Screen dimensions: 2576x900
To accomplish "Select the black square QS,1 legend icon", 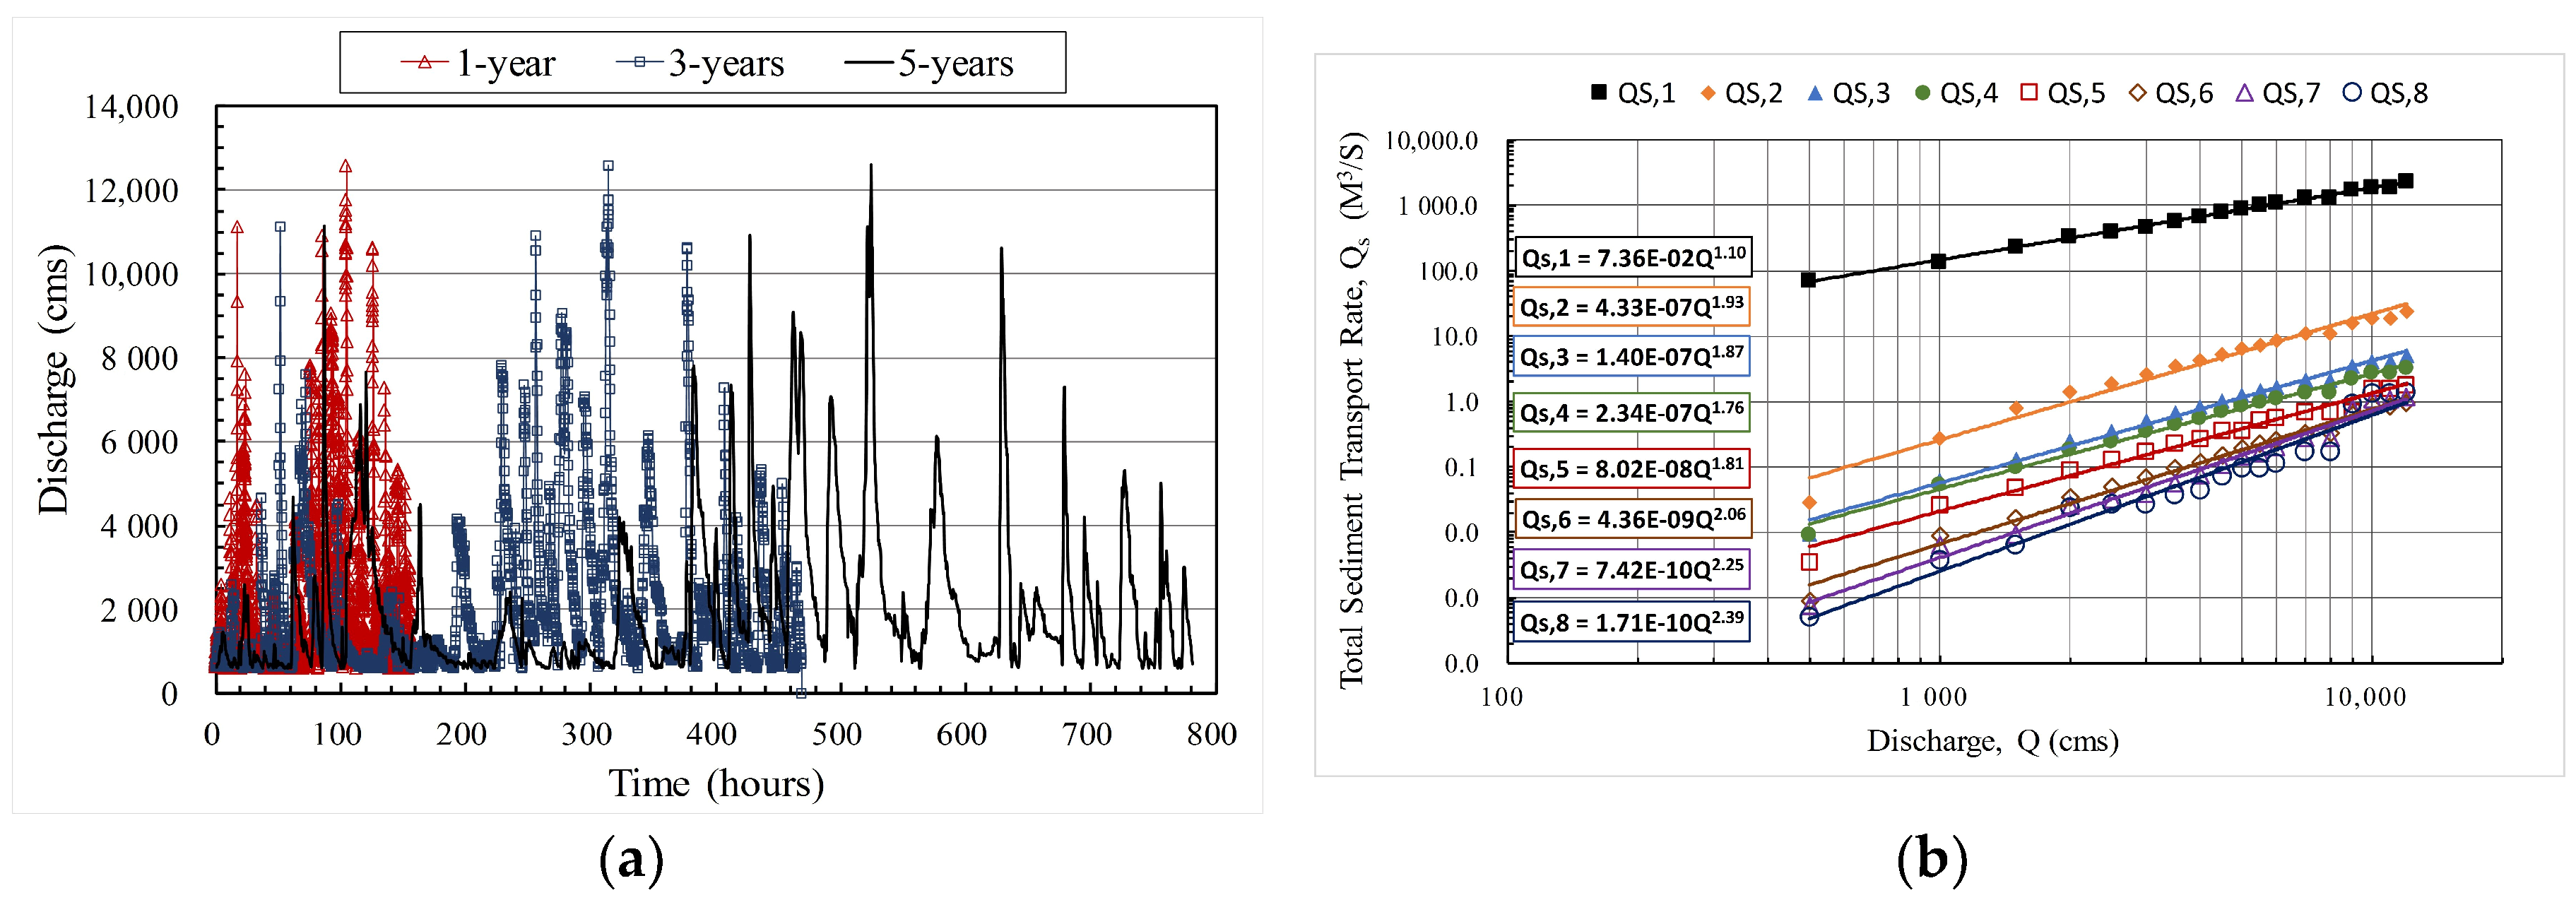I will (x=1599, y=93).
